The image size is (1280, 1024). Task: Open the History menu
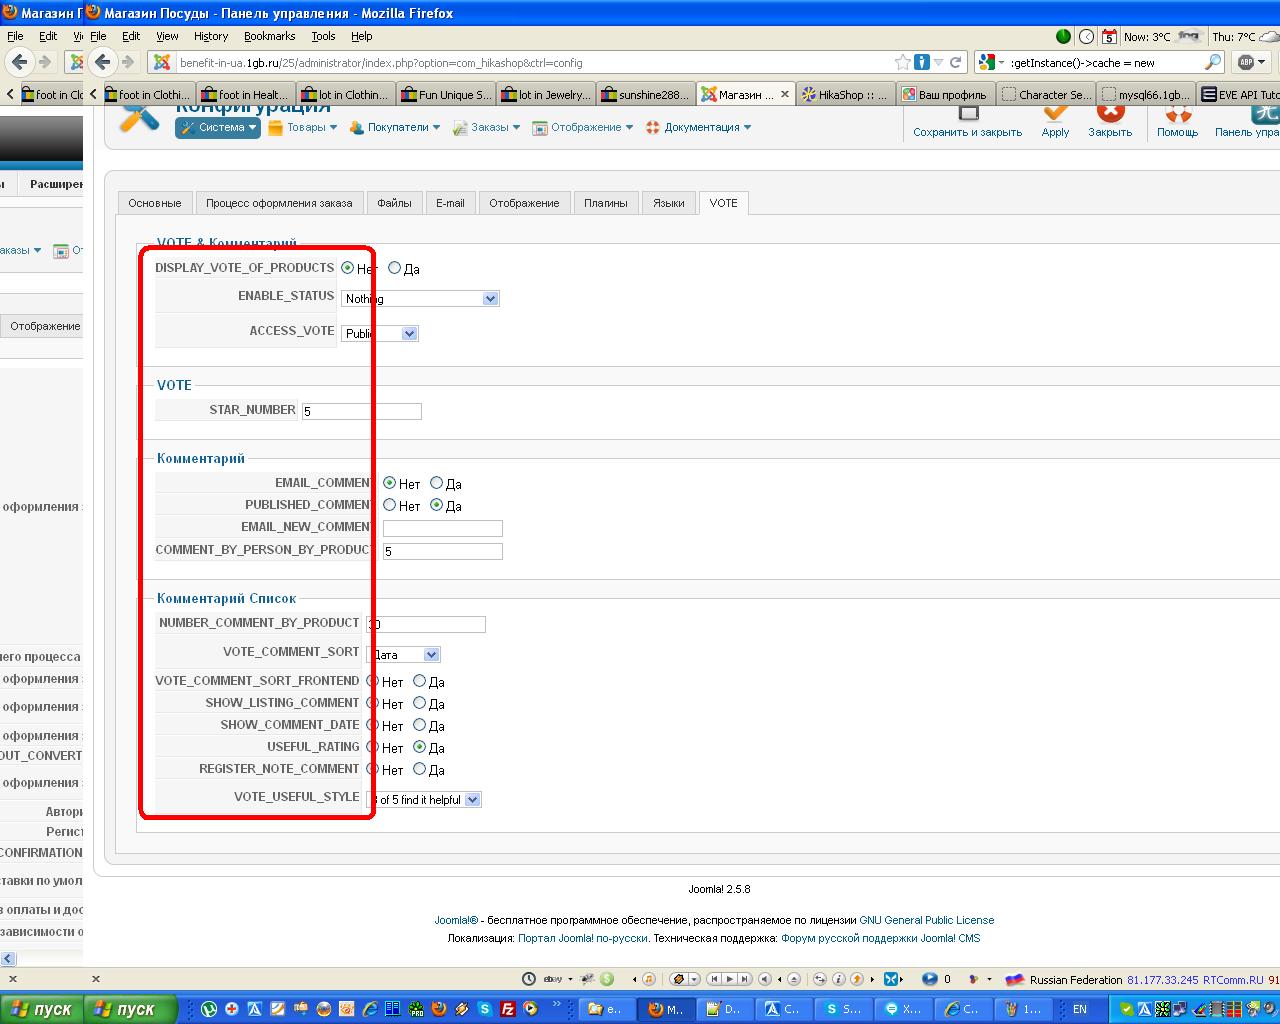[211, 36]
